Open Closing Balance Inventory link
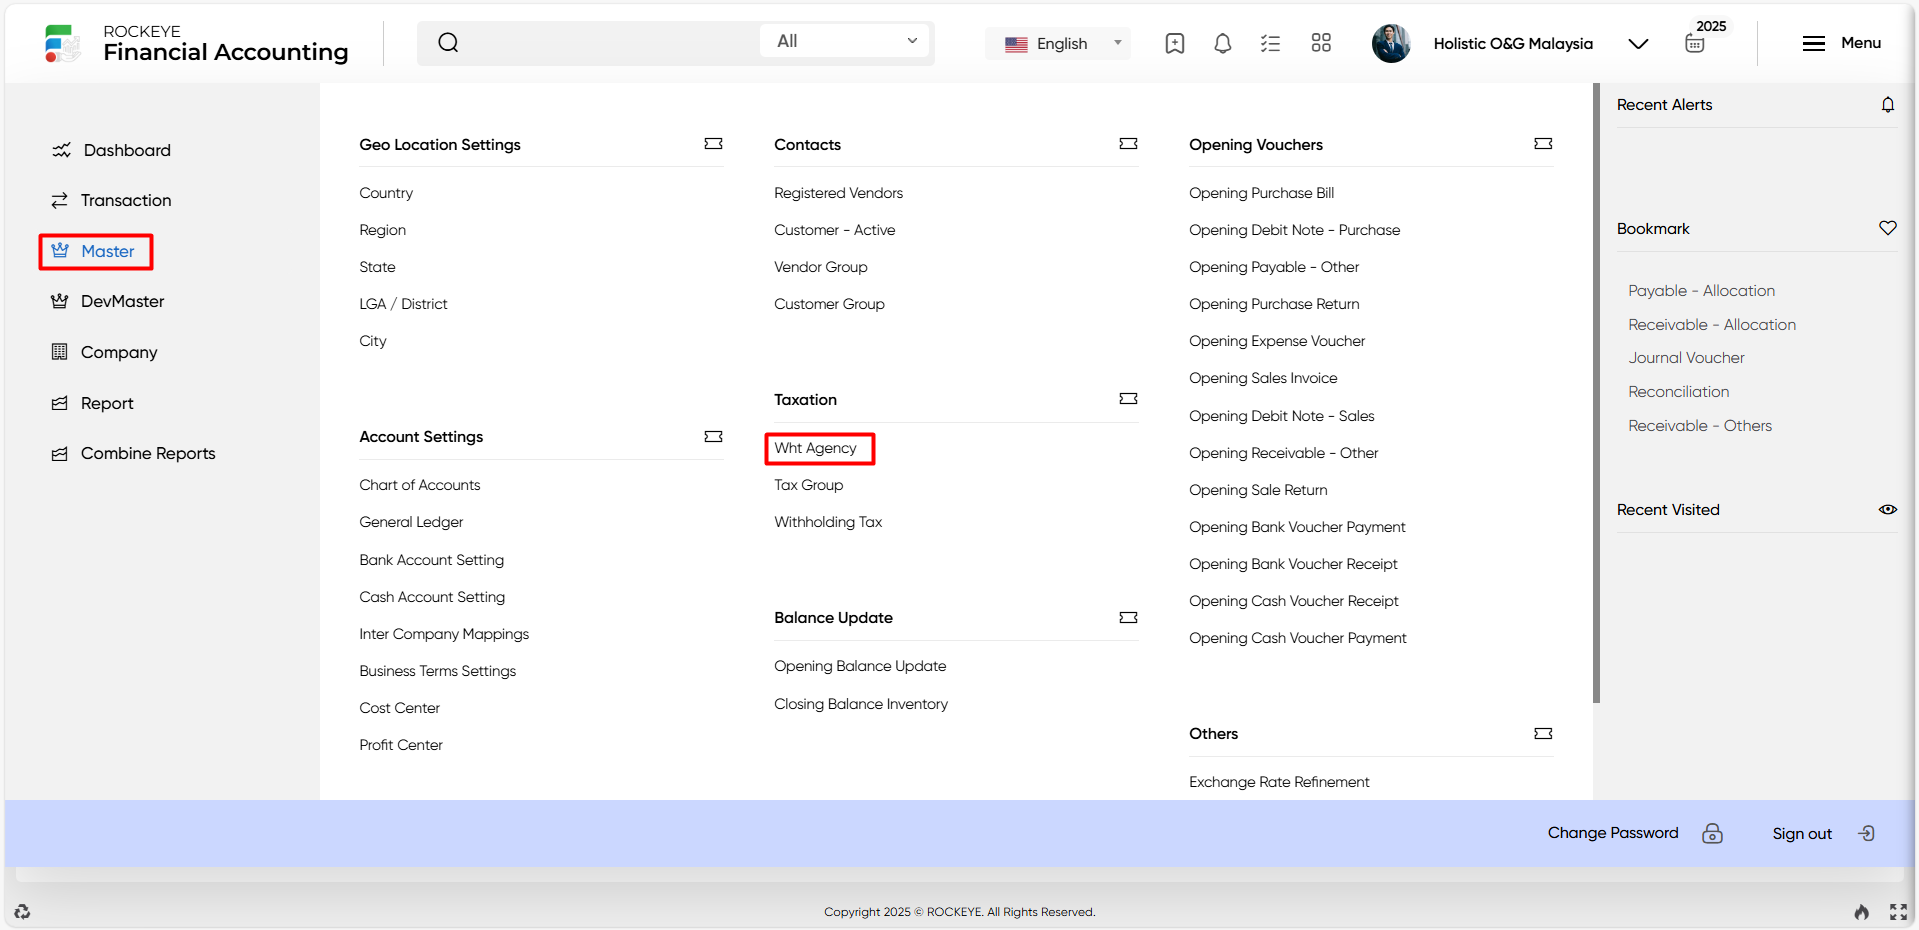1919x930 pixels. [x=861, y=704]
